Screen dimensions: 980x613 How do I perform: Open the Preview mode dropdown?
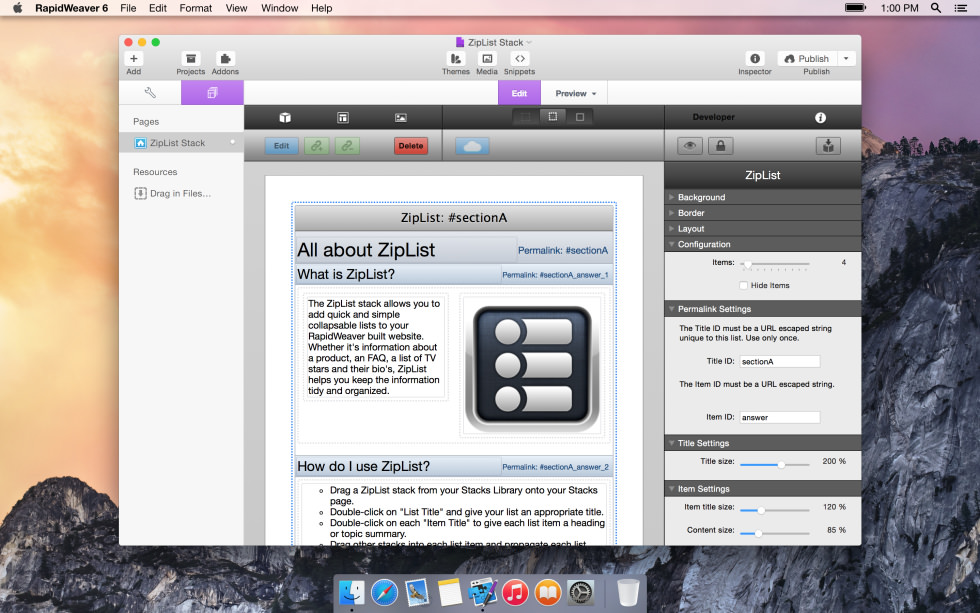click(576, 93)
